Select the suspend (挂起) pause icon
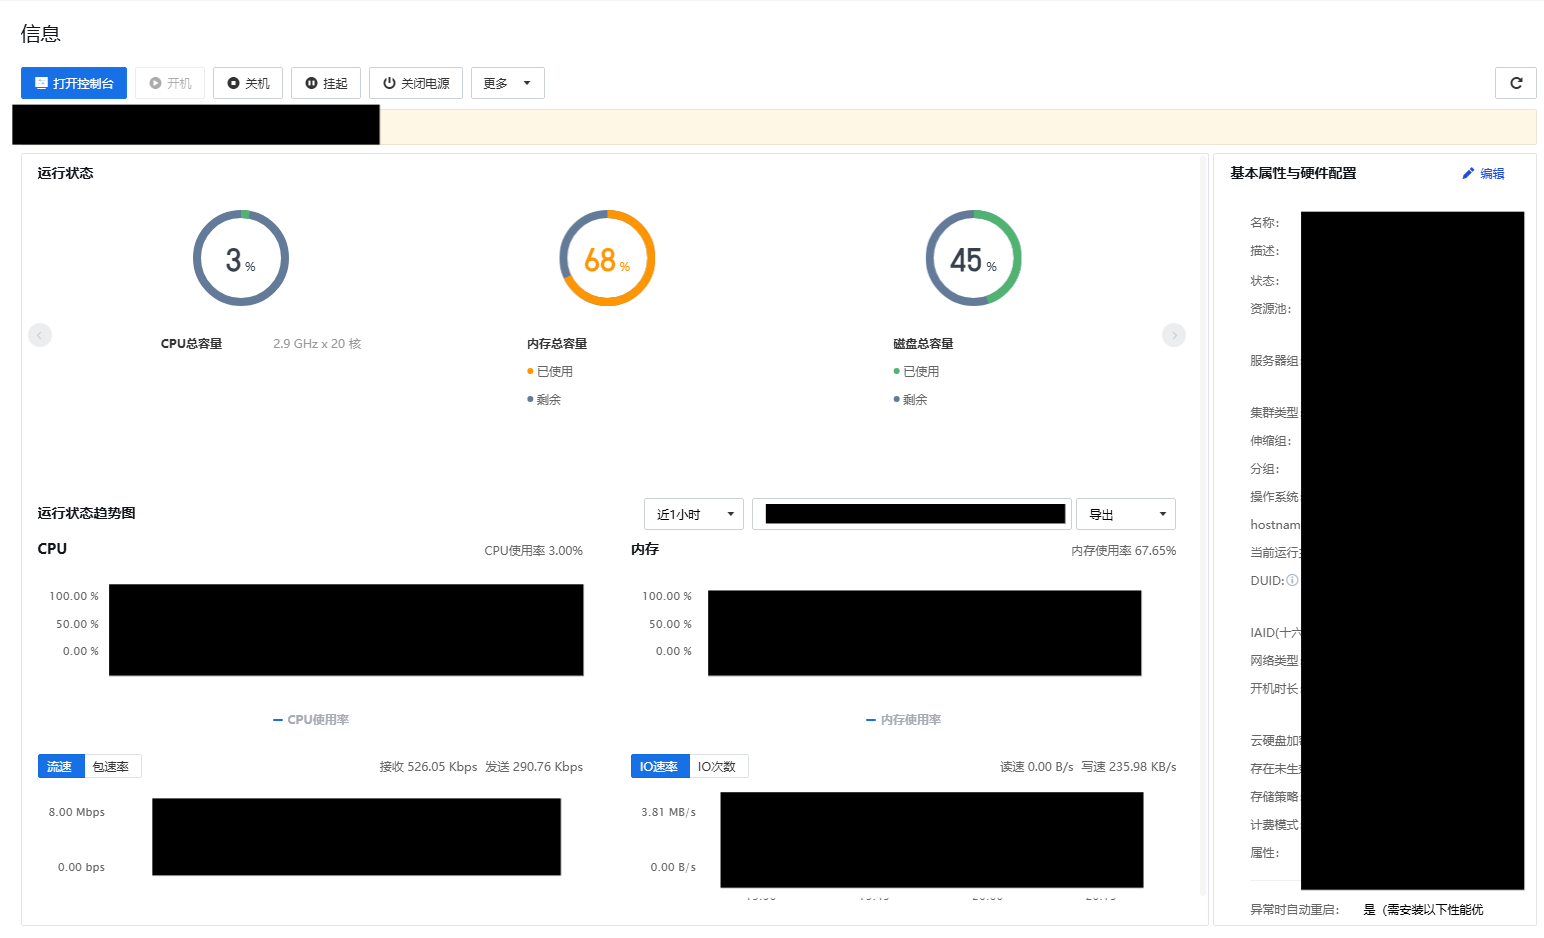The height and width of the screenshot is (938, 1544). (311, 83)
